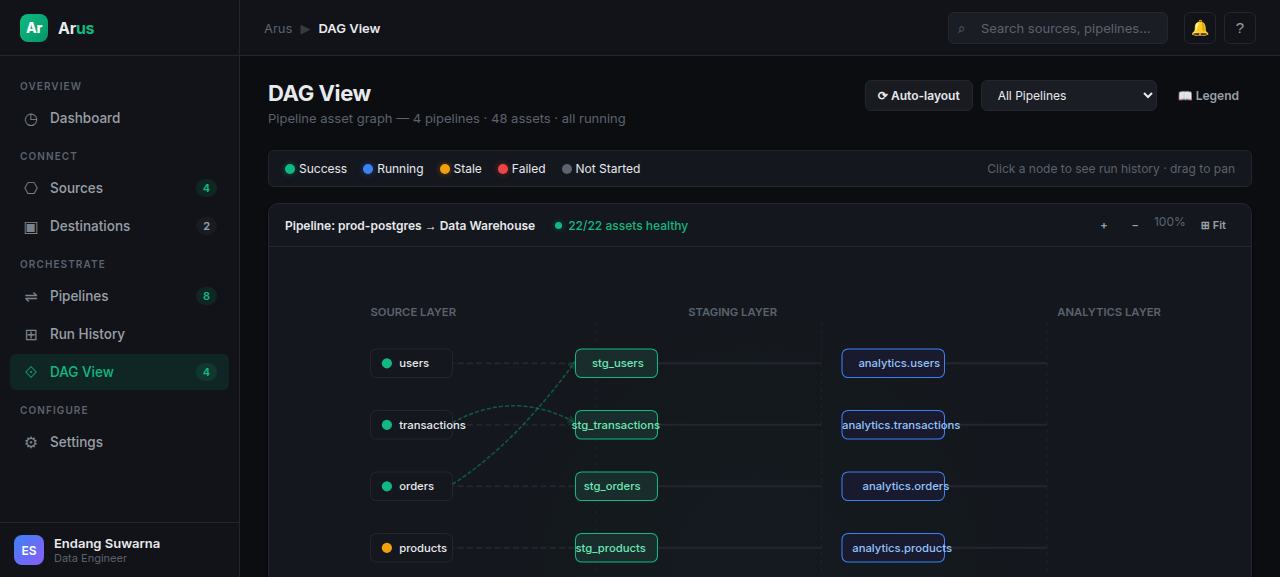Screen dimensions: 1280x577
Task: Click the Sources count badge 4
Action: 206,188
